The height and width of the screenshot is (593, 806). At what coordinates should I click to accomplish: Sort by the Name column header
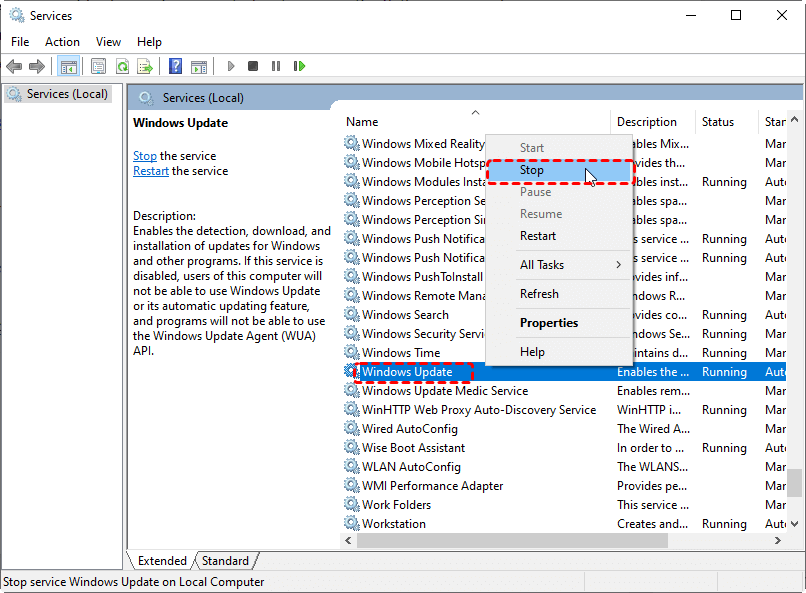point(362,122)
